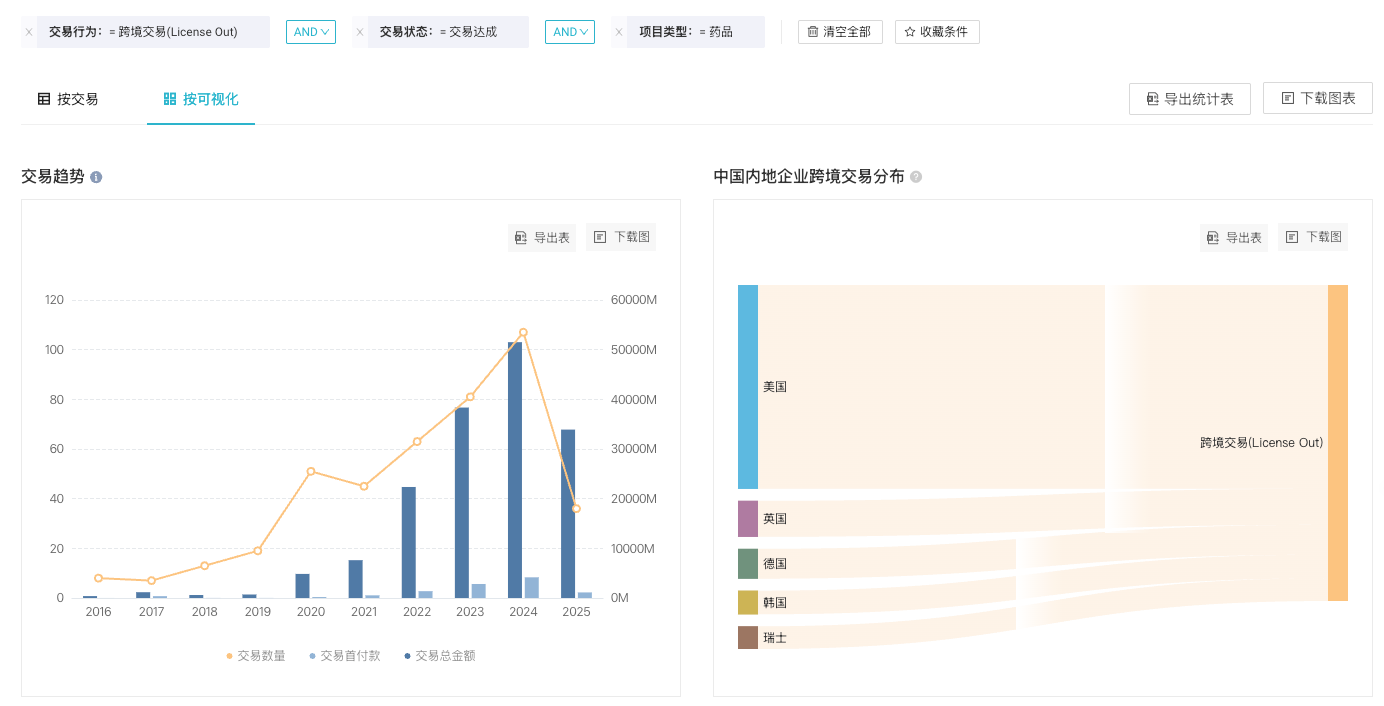Click the 清空全部 clear all button

click(840, 32)
